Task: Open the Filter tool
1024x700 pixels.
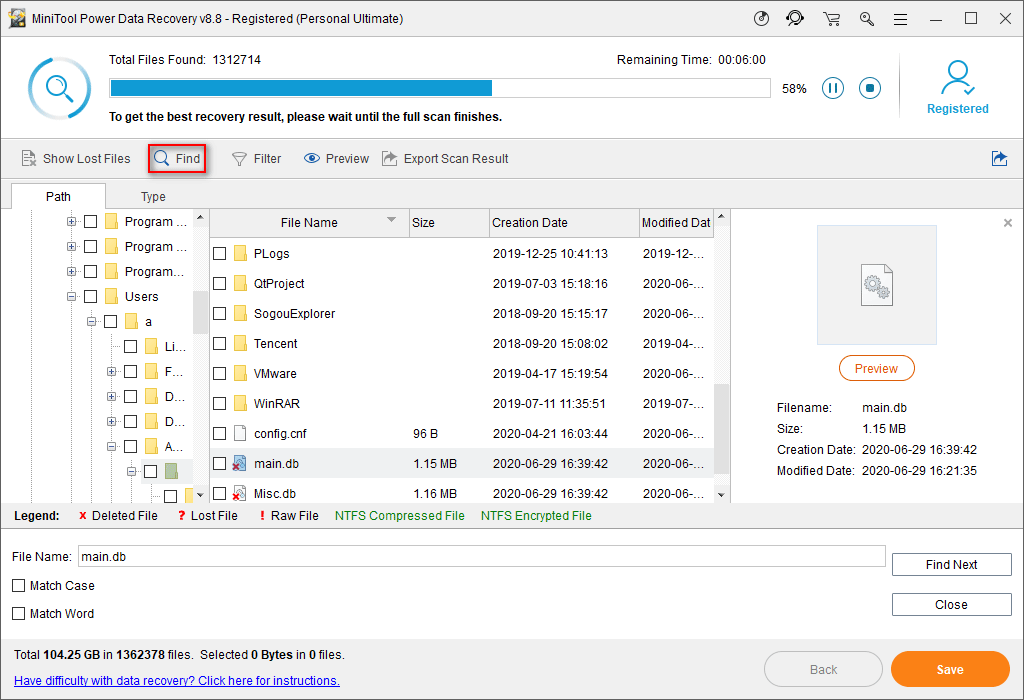Action: [x=257, y=159]
